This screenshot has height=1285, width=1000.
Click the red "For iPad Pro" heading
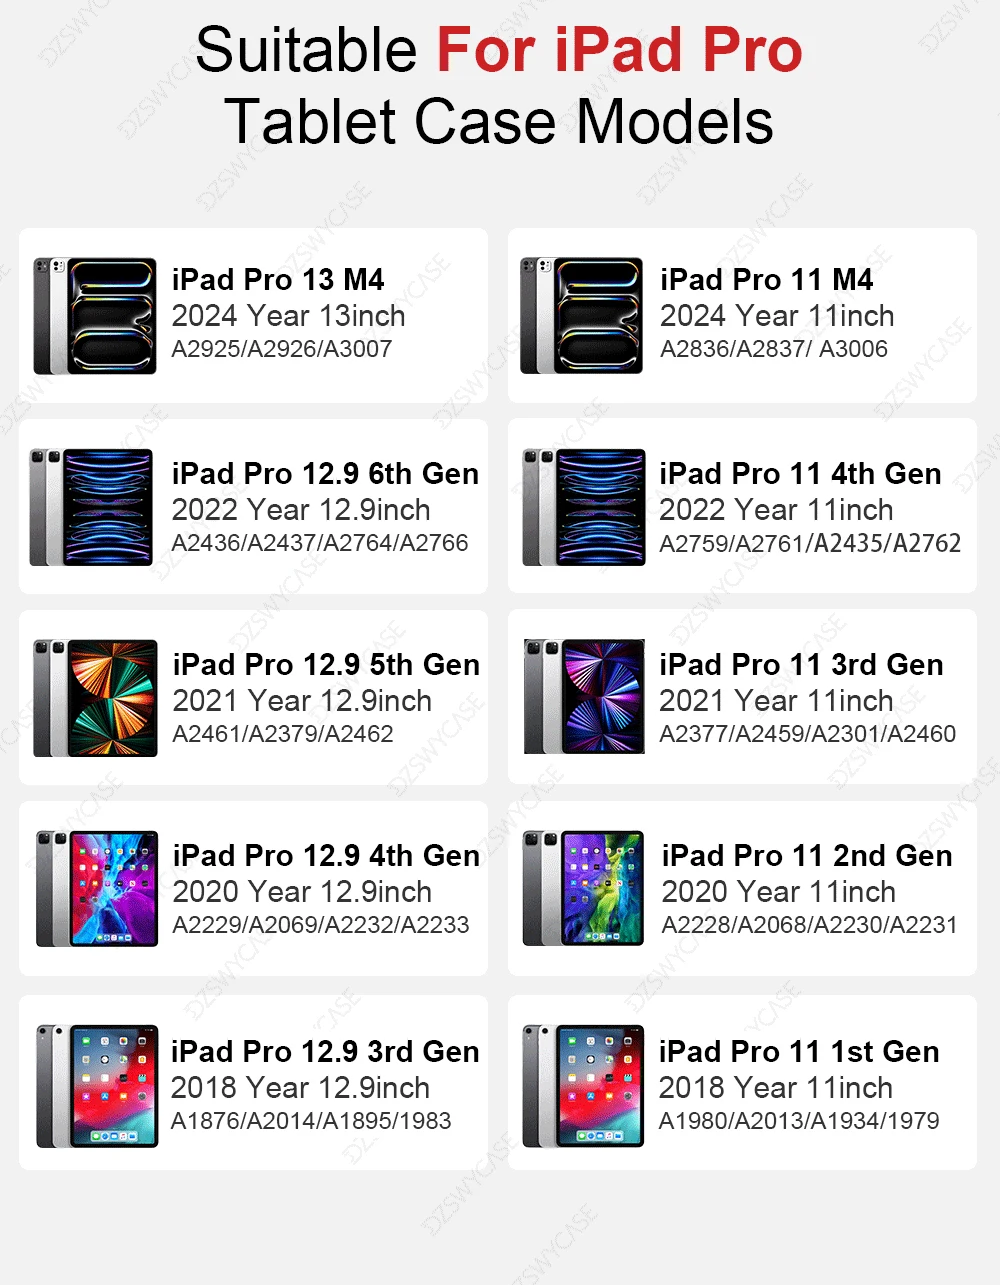[x=620, y=49]
